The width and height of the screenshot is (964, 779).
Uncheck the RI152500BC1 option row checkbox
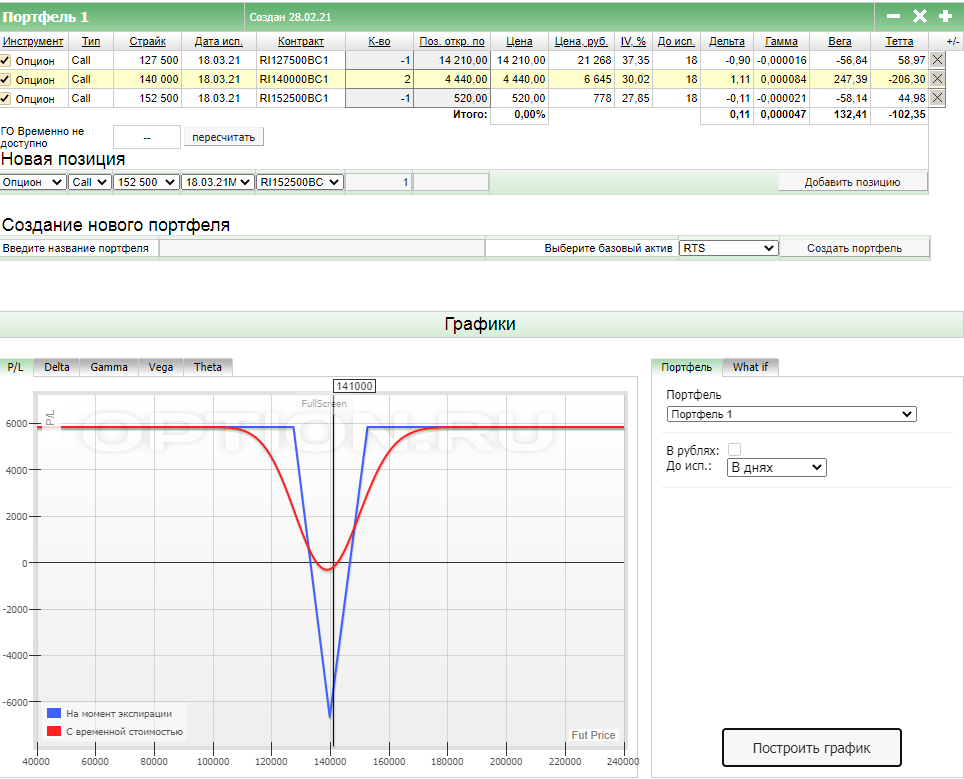point(6,98)
